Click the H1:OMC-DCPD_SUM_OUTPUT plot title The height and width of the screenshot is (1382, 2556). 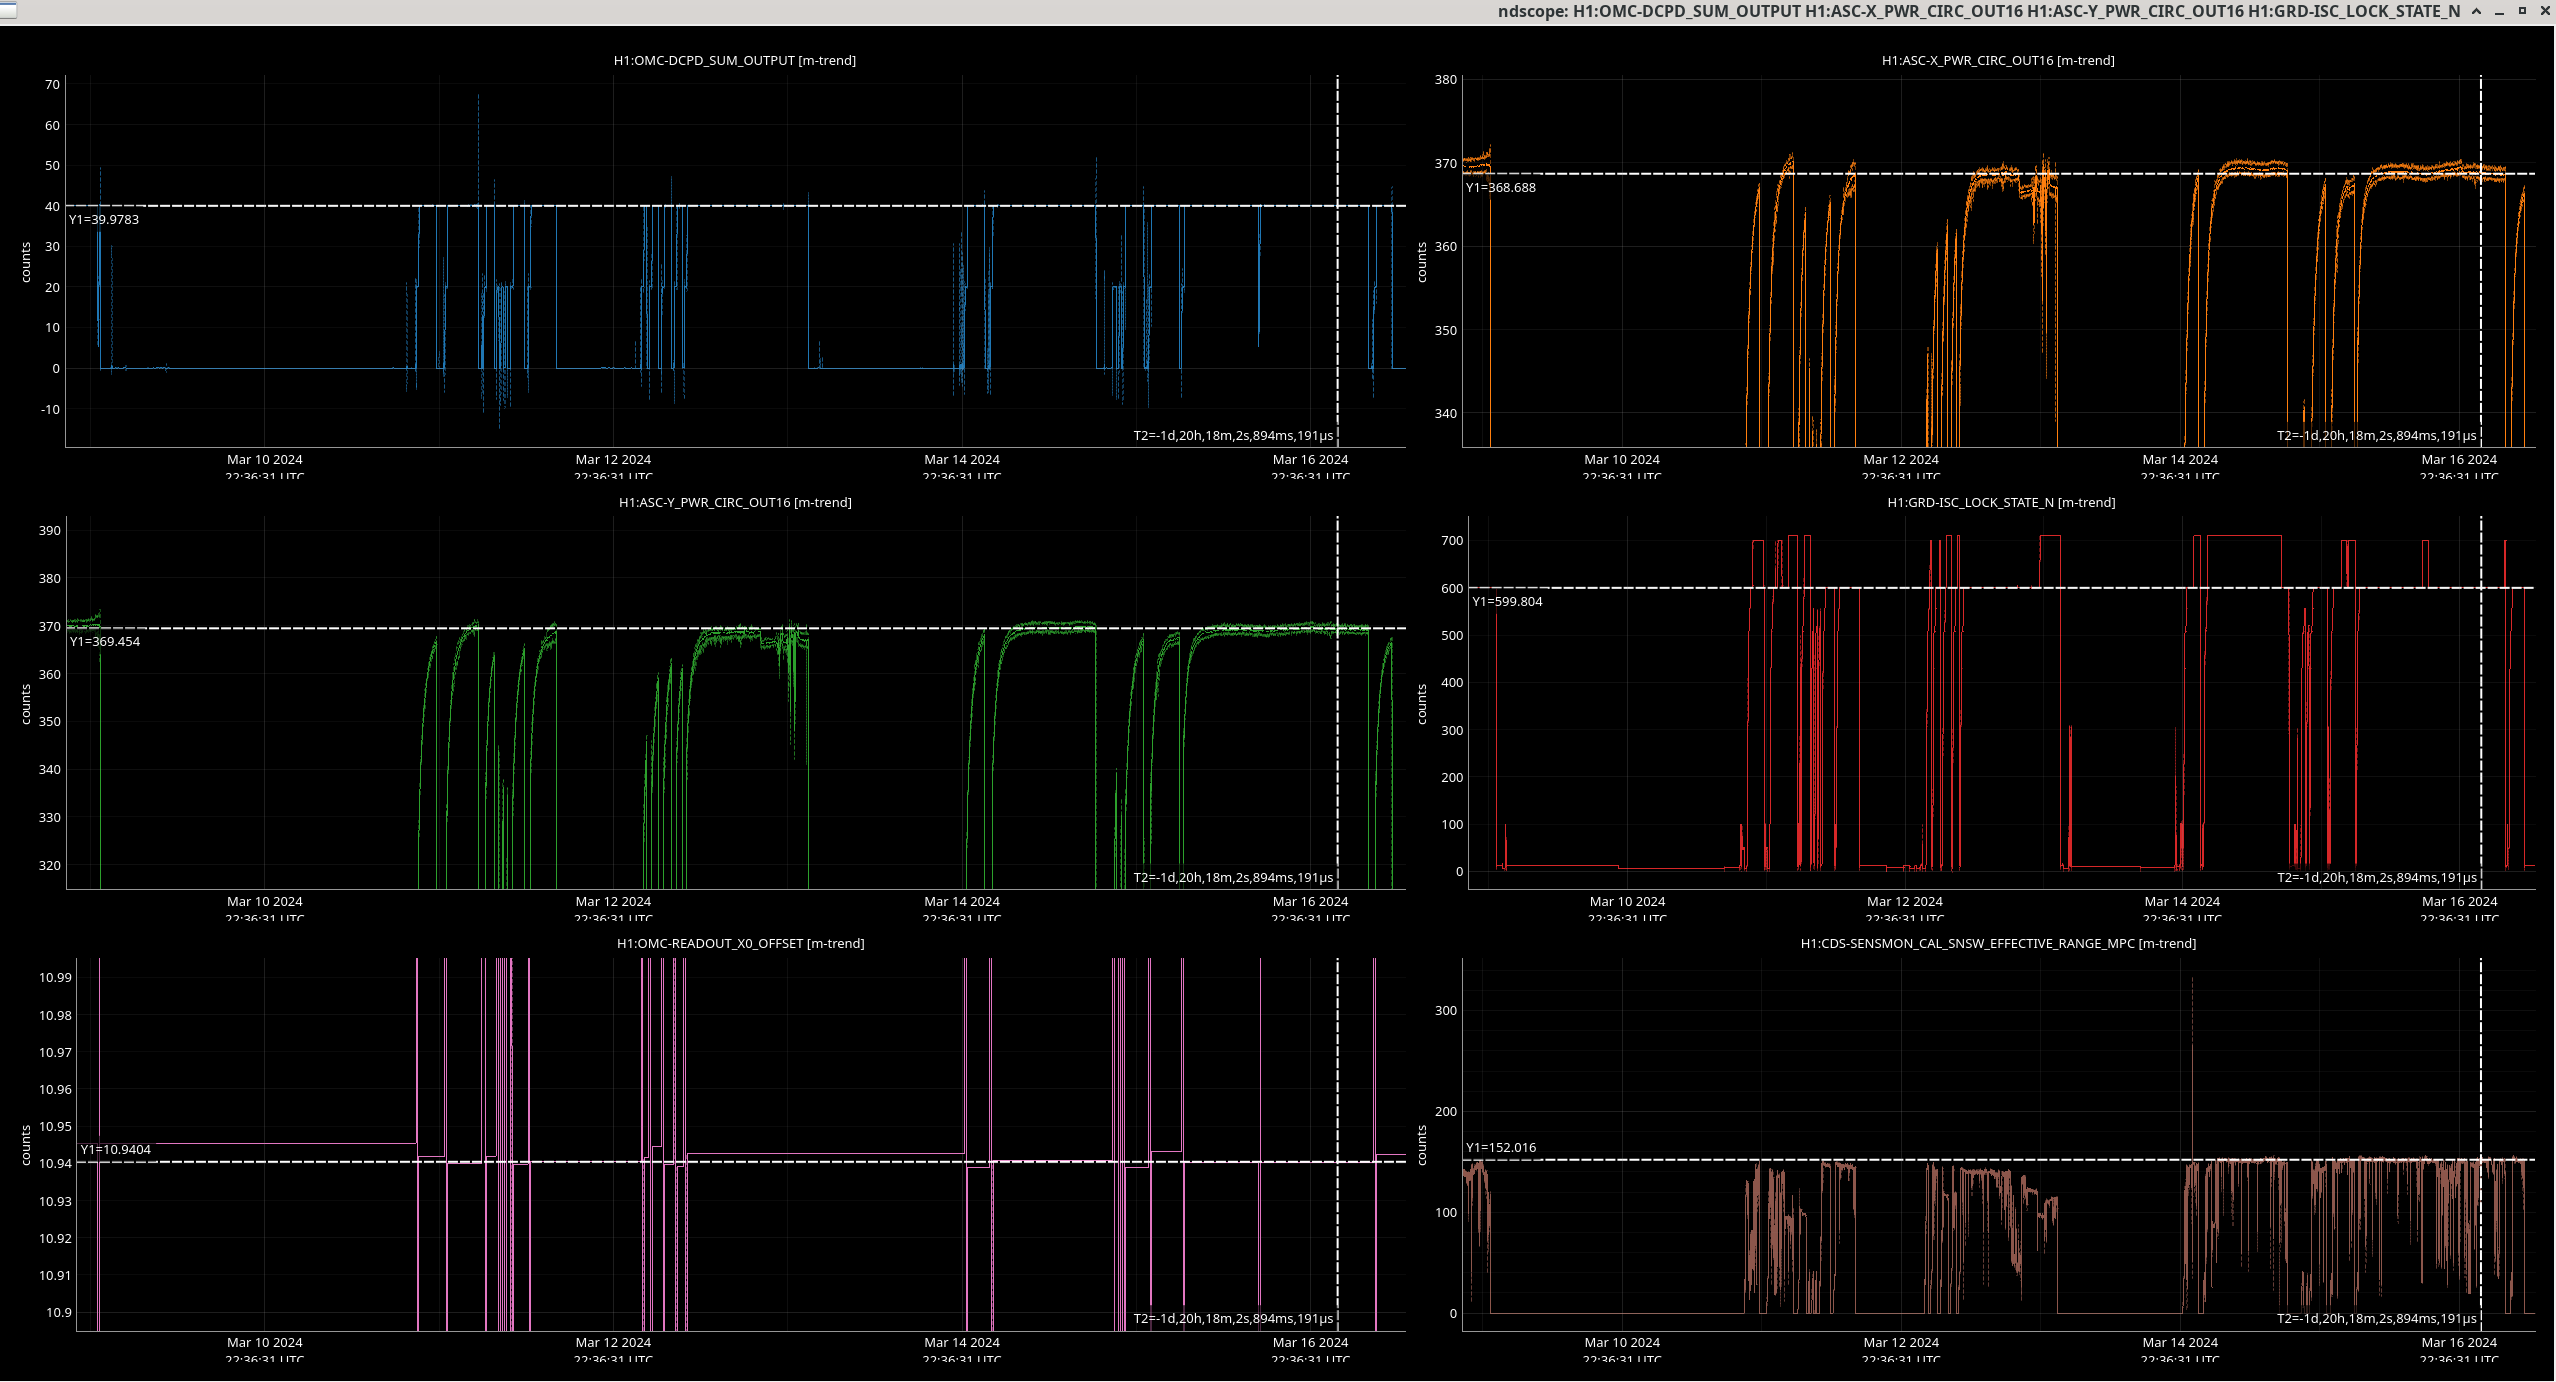click(734, 61)
